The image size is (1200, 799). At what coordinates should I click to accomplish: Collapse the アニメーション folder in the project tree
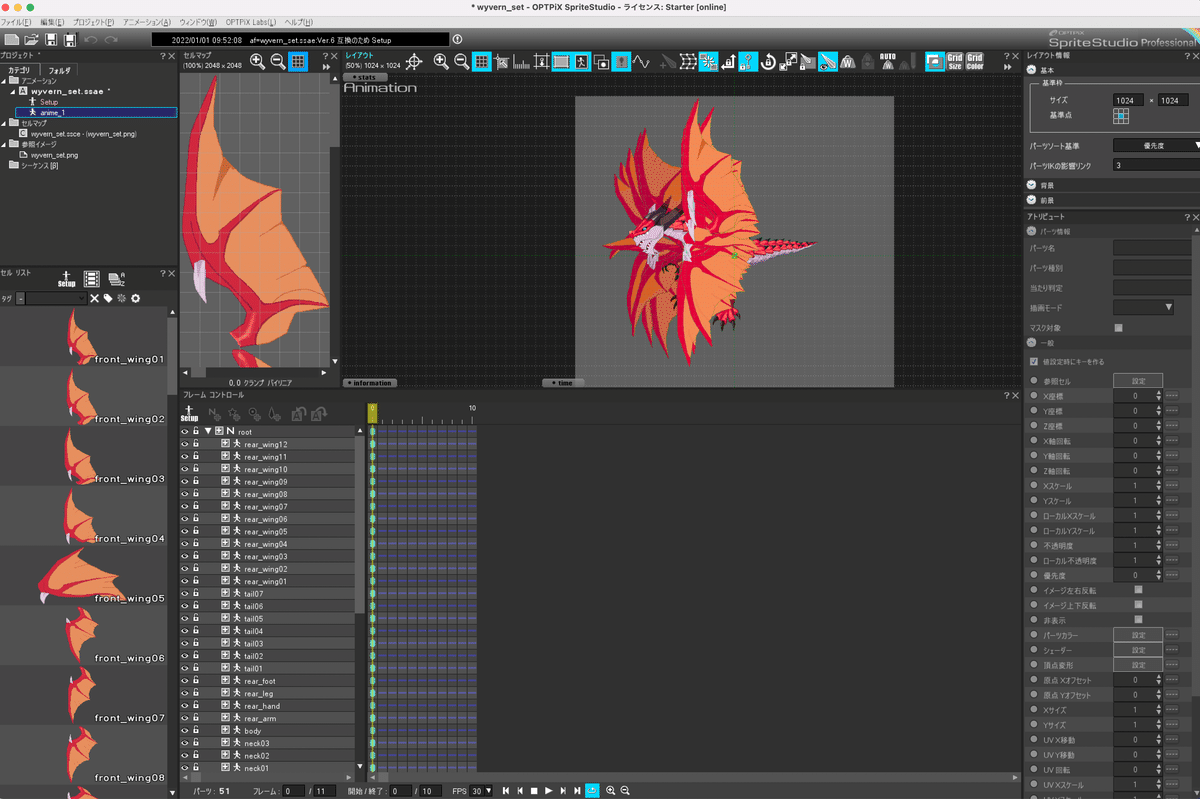pyautogui.click(x=4, y=81)
